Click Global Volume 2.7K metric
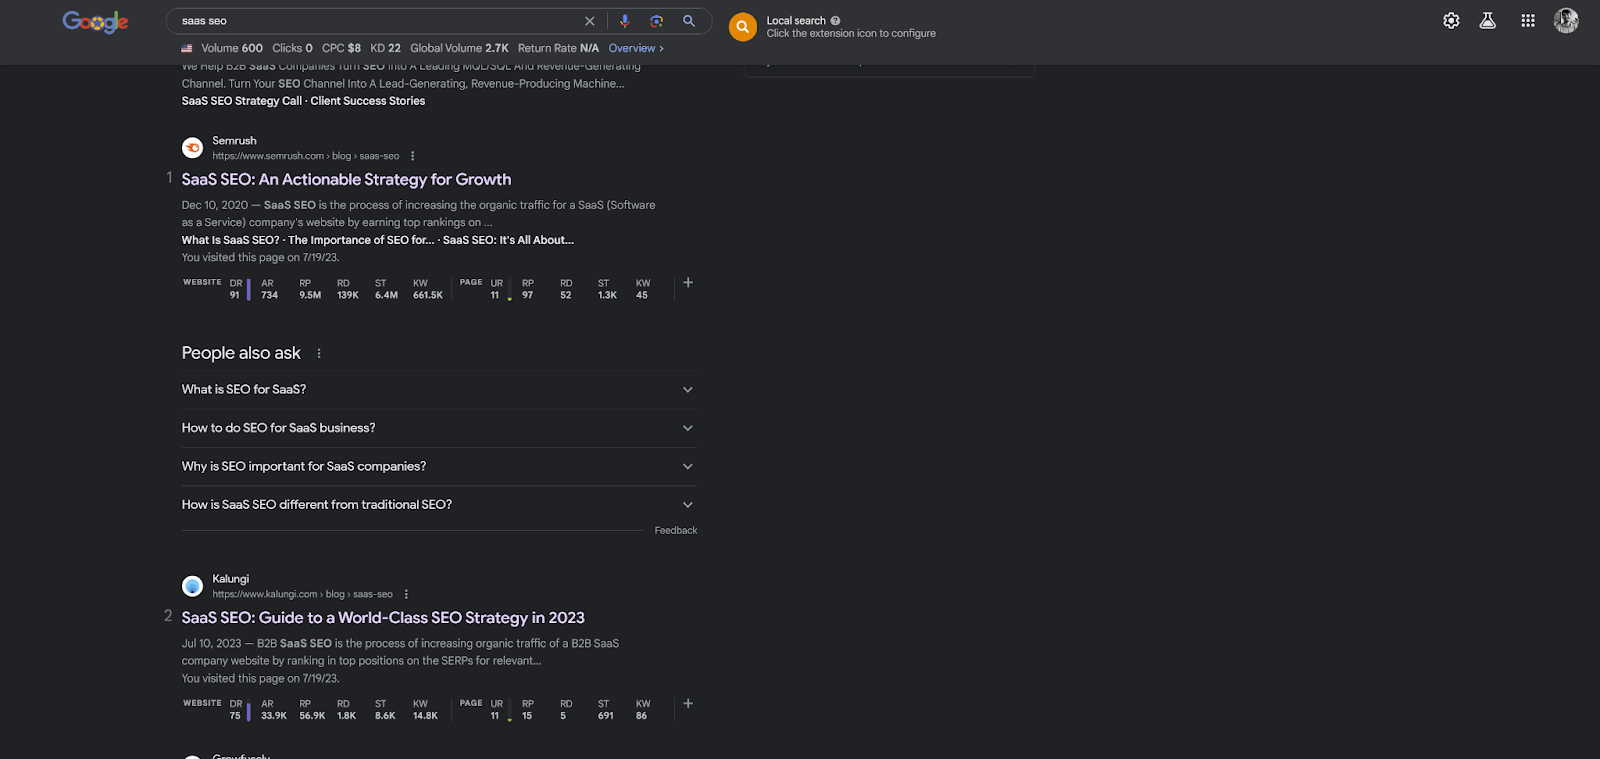 pos(459,48)
